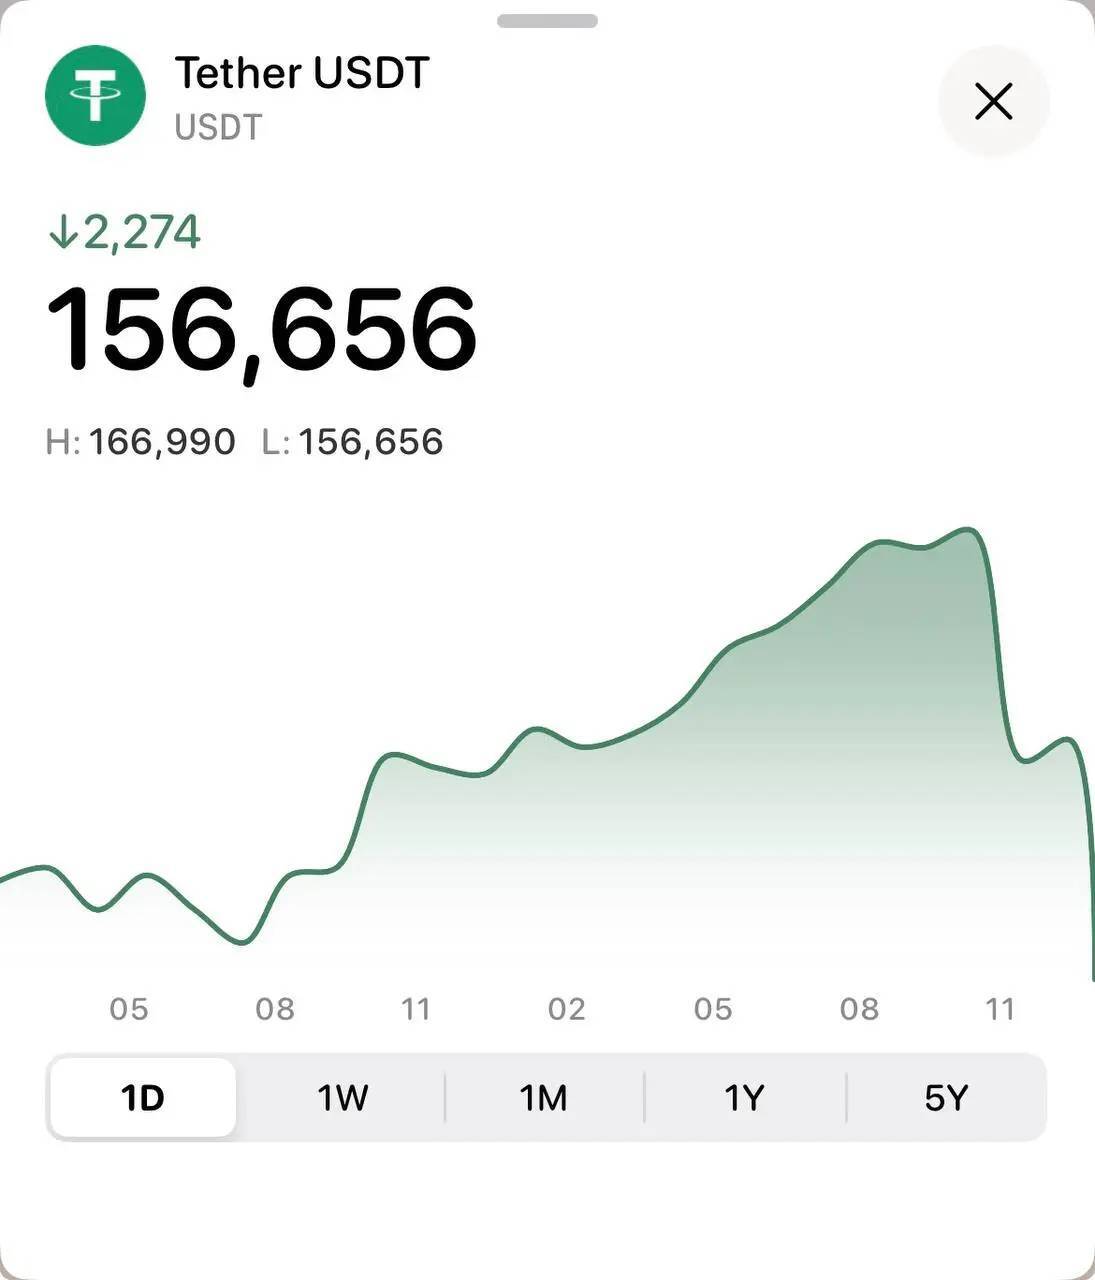Image resolution: width=1095 pixels, height=1280 pixels.
Task: Click the gray USDT ticker subtitle
Action: (218, 128)
